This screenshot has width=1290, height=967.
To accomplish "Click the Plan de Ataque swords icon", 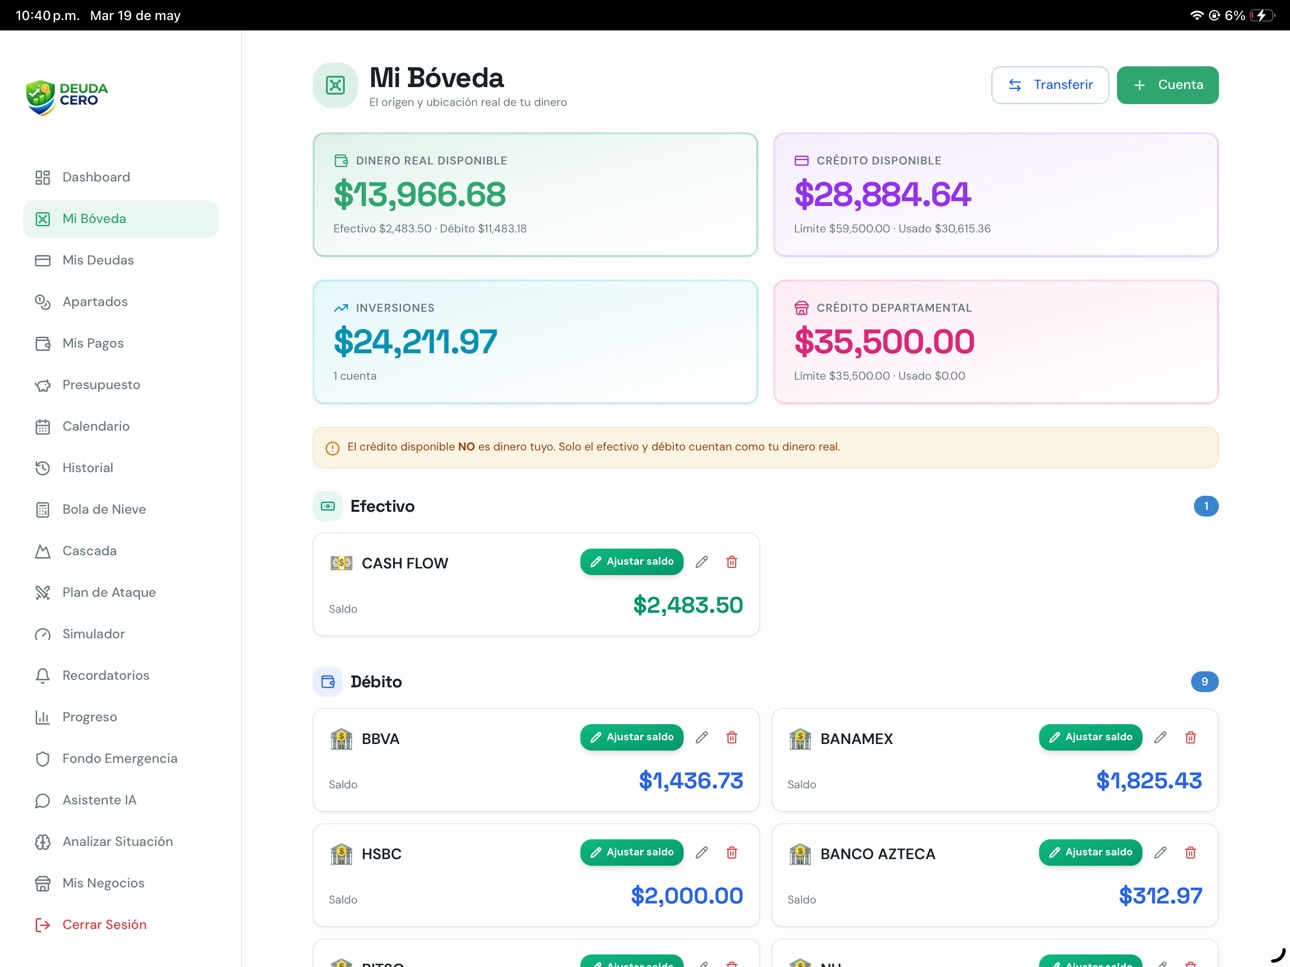I will [x=42, y=593].
